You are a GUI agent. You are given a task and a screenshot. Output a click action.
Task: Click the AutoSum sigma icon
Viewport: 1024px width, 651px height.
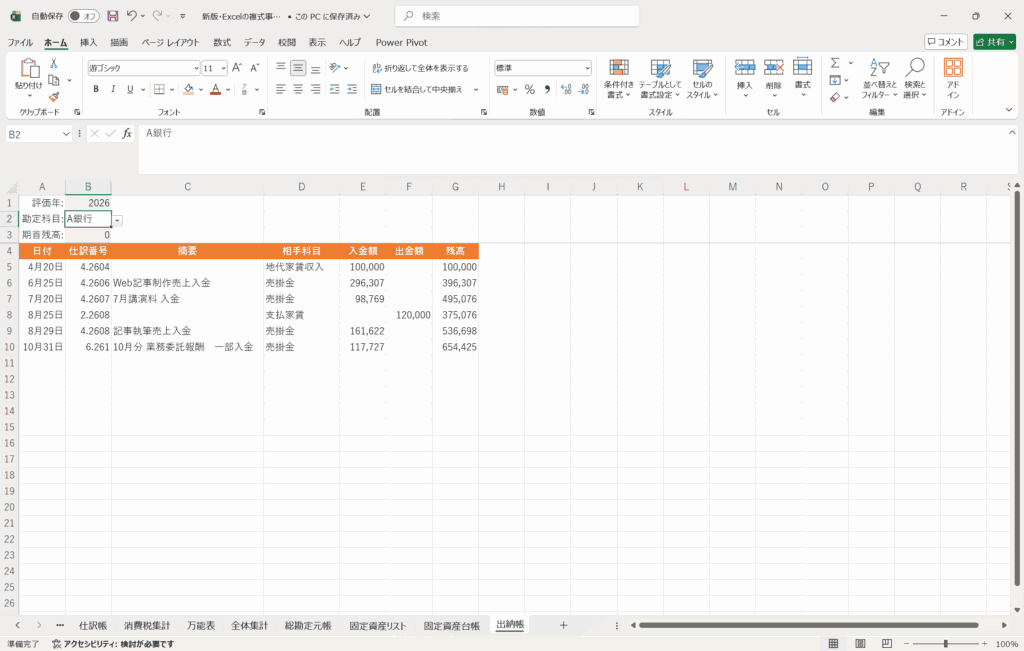tap(835, 64)
